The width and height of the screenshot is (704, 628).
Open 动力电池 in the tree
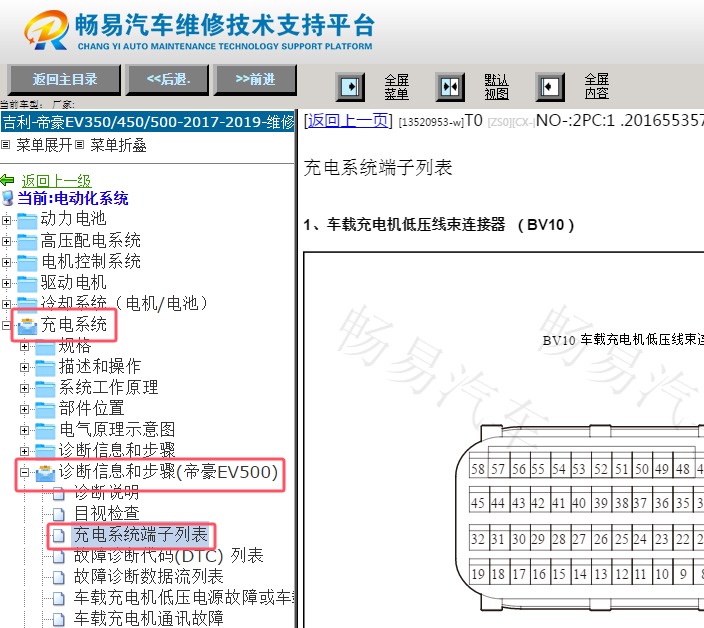[x=73, y=219]
